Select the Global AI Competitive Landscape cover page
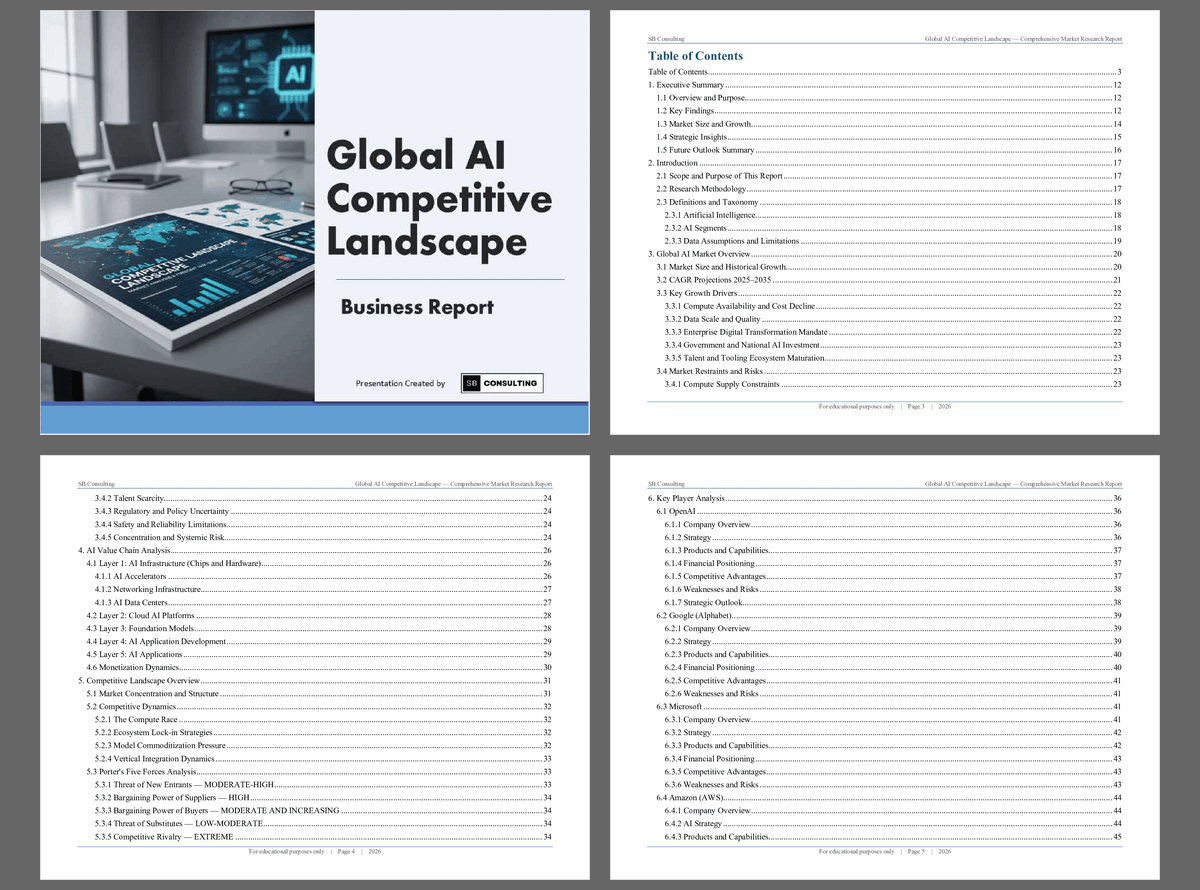 [314, 221]
